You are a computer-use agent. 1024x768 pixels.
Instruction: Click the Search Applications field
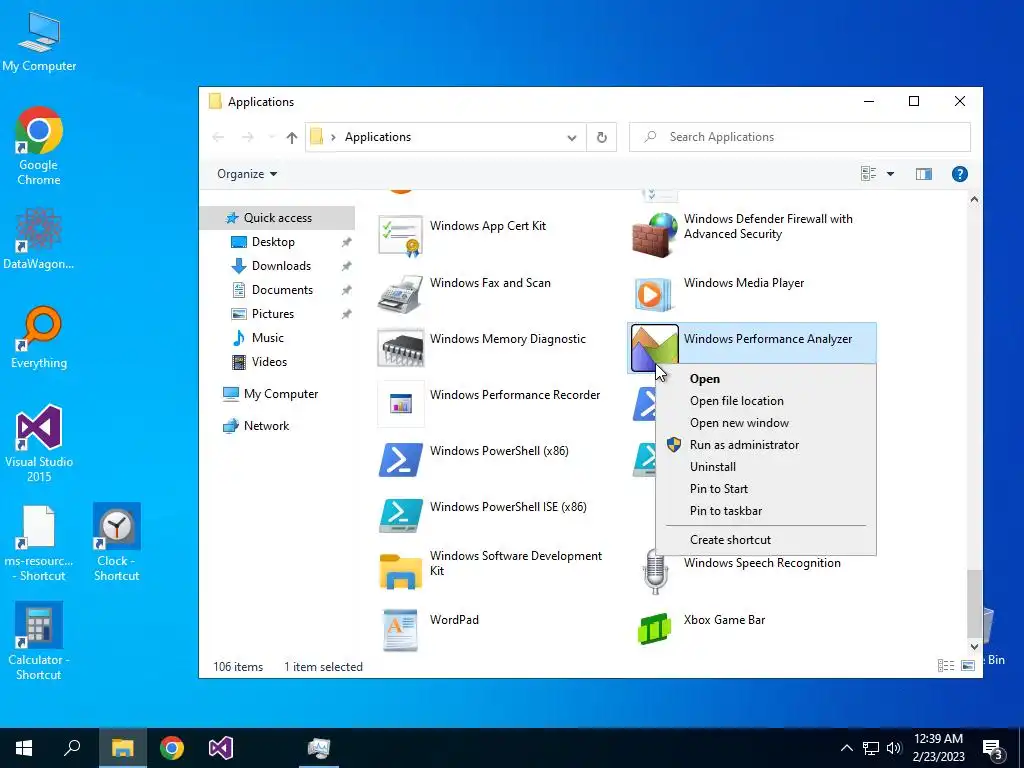click(x=799, y=137)
